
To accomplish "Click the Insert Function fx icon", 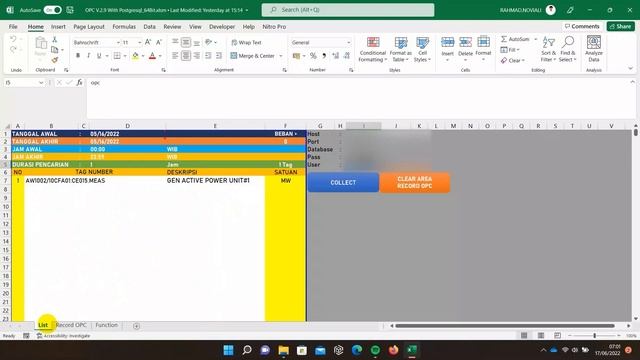I will pyautogui.click(x=80, y=83).
